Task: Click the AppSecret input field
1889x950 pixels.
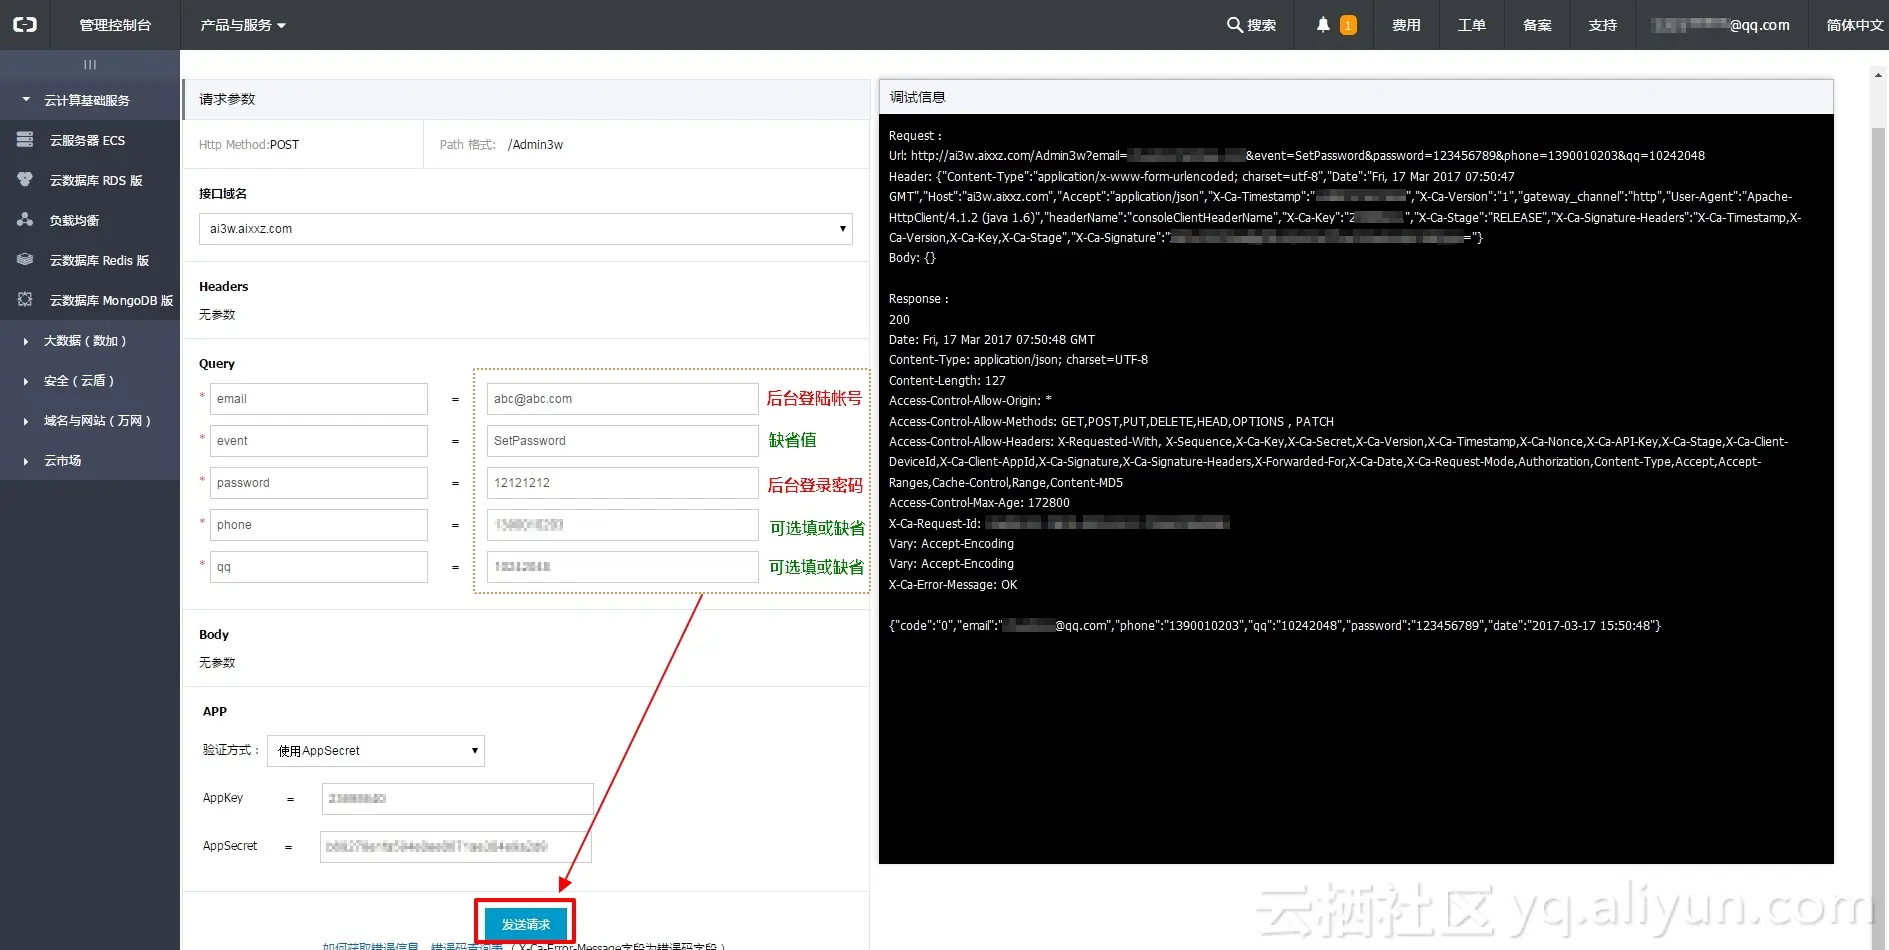Action: 456,847
